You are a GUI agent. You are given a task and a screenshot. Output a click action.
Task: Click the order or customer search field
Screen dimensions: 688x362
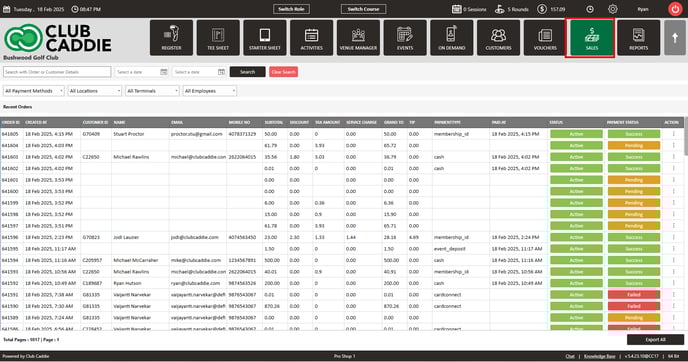tap(57, 72)
